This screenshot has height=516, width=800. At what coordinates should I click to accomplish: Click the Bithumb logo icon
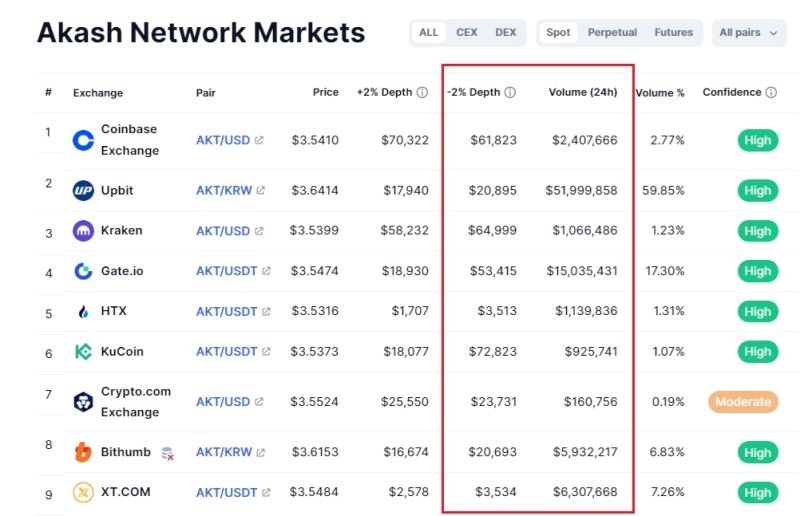click(x=83, y=452)
